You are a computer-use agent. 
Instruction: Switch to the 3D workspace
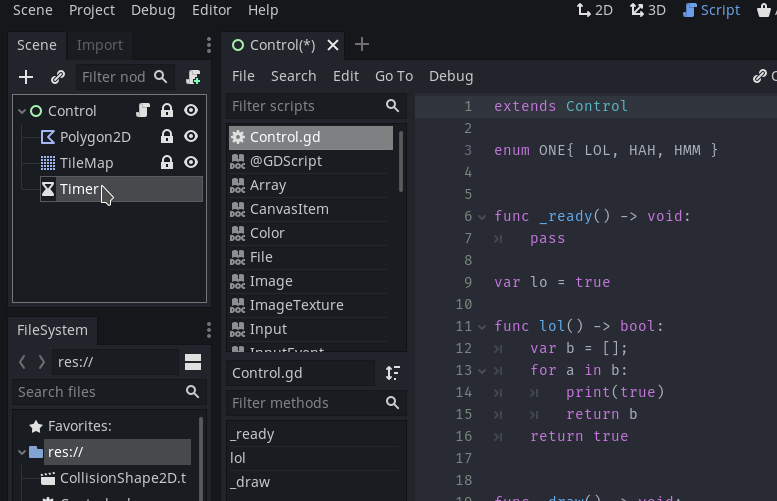click(x=648, y=10)
